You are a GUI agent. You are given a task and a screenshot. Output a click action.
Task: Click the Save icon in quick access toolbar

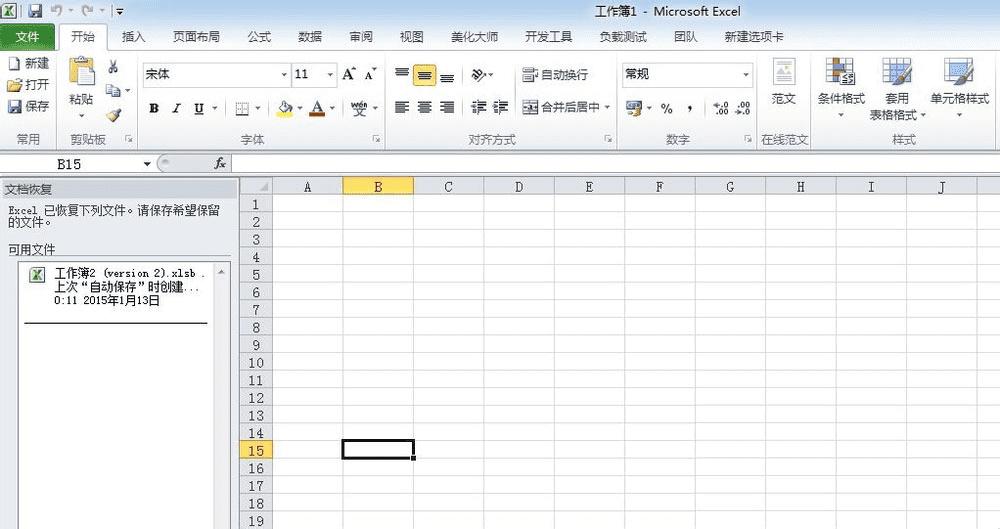[34, 11]
